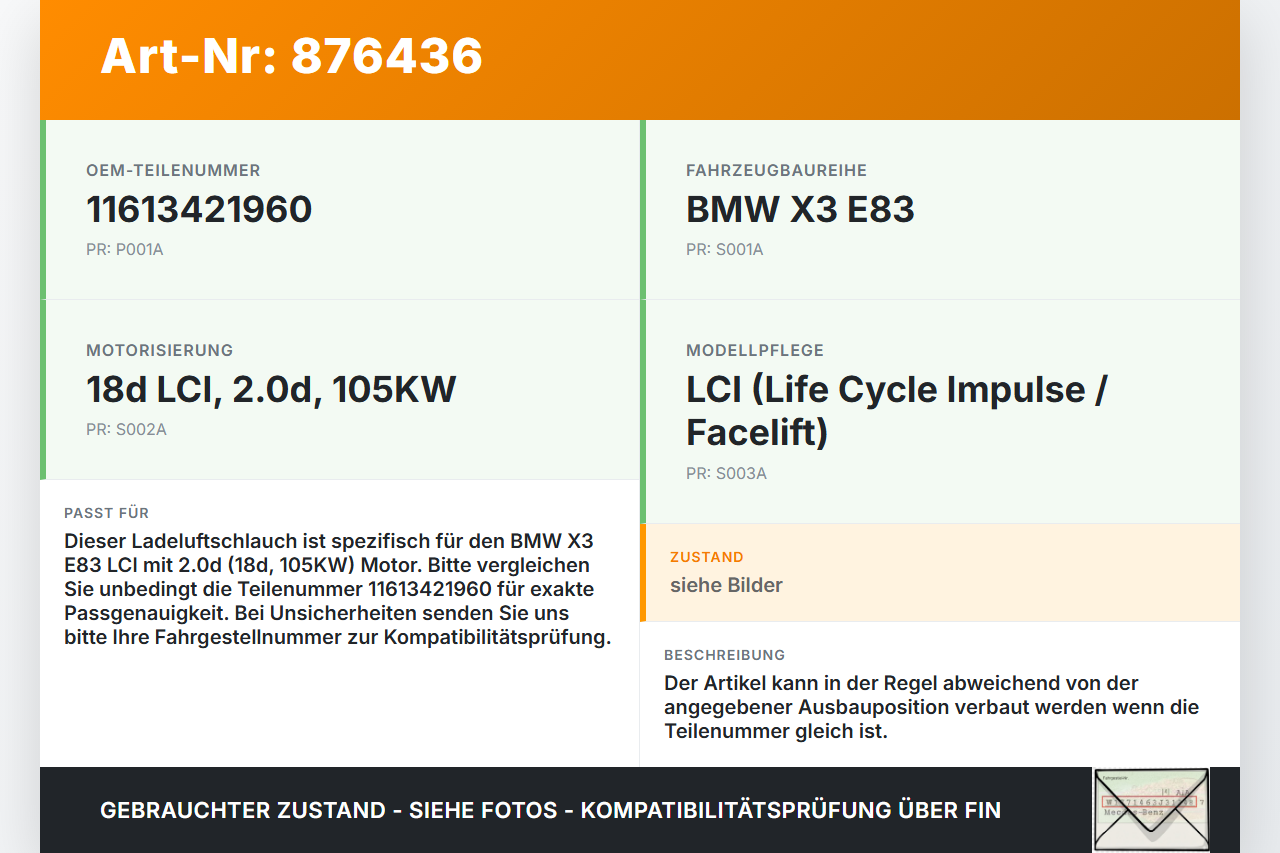Click the 18d LCI, 2.0d, 105KW engine text
The width and height of the screenshot is (1280, 853).
[x=271, y=390]
